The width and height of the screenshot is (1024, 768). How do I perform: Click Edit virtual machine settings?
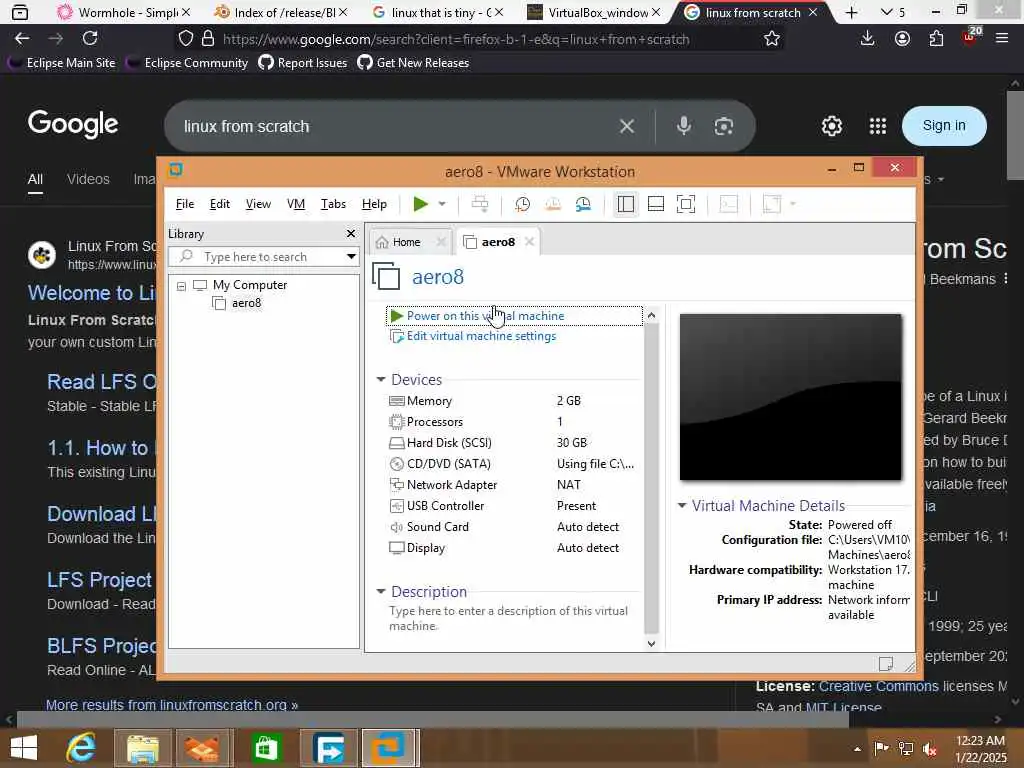coord(481,336)
